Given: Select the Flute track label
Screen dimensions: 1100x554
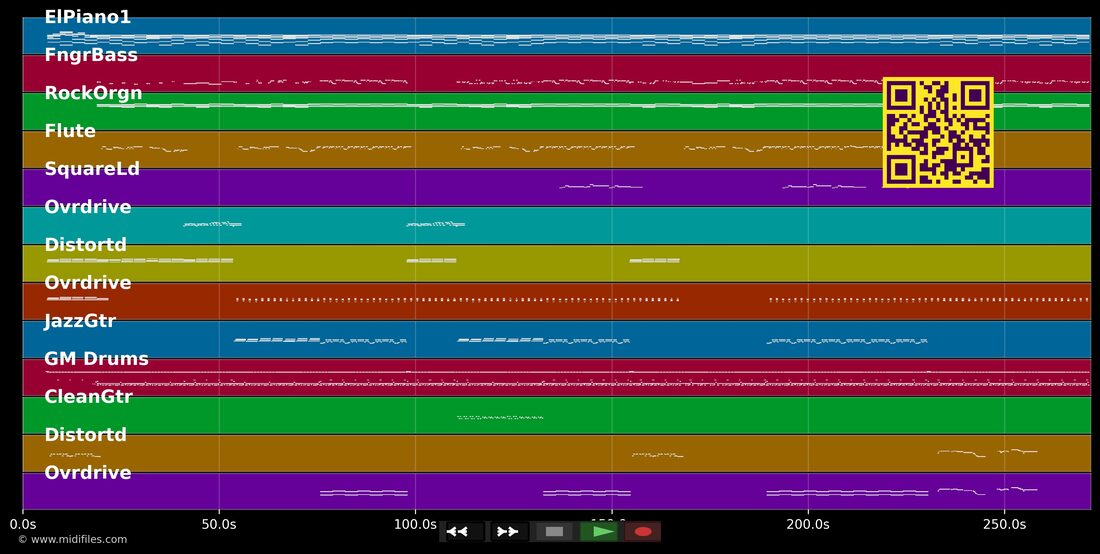Looking at the screenshot, I should click(70, 130).
